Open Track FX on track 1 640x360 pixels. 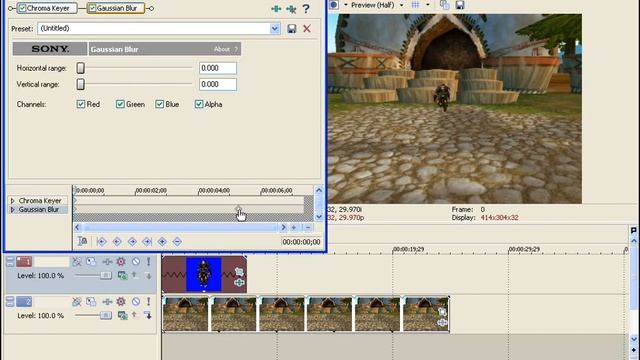coord(107,262)
